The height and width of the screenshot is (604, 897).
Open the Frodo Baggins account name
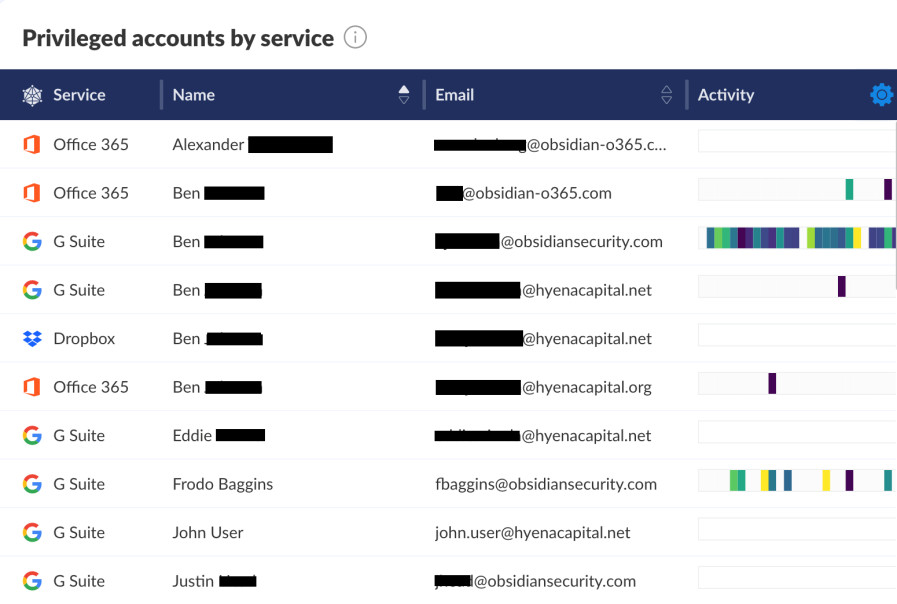point(222,484)
